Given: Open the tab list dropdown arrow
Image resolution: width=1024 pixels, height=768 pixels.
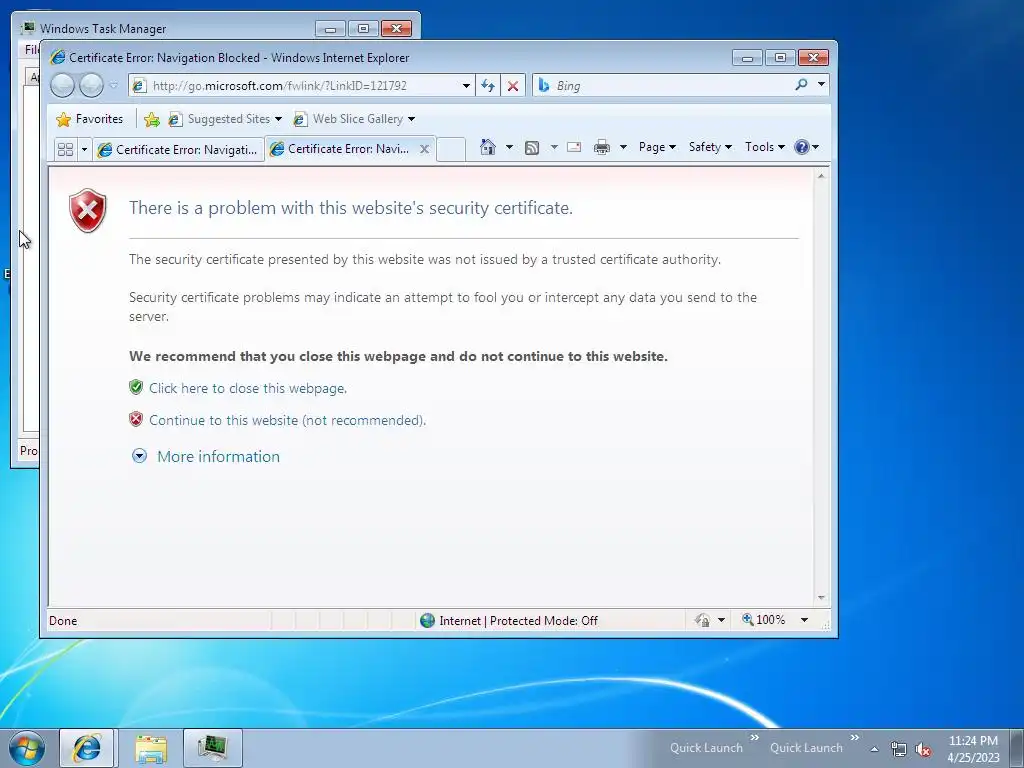Looking at the screenshot, I should (84, 150).
